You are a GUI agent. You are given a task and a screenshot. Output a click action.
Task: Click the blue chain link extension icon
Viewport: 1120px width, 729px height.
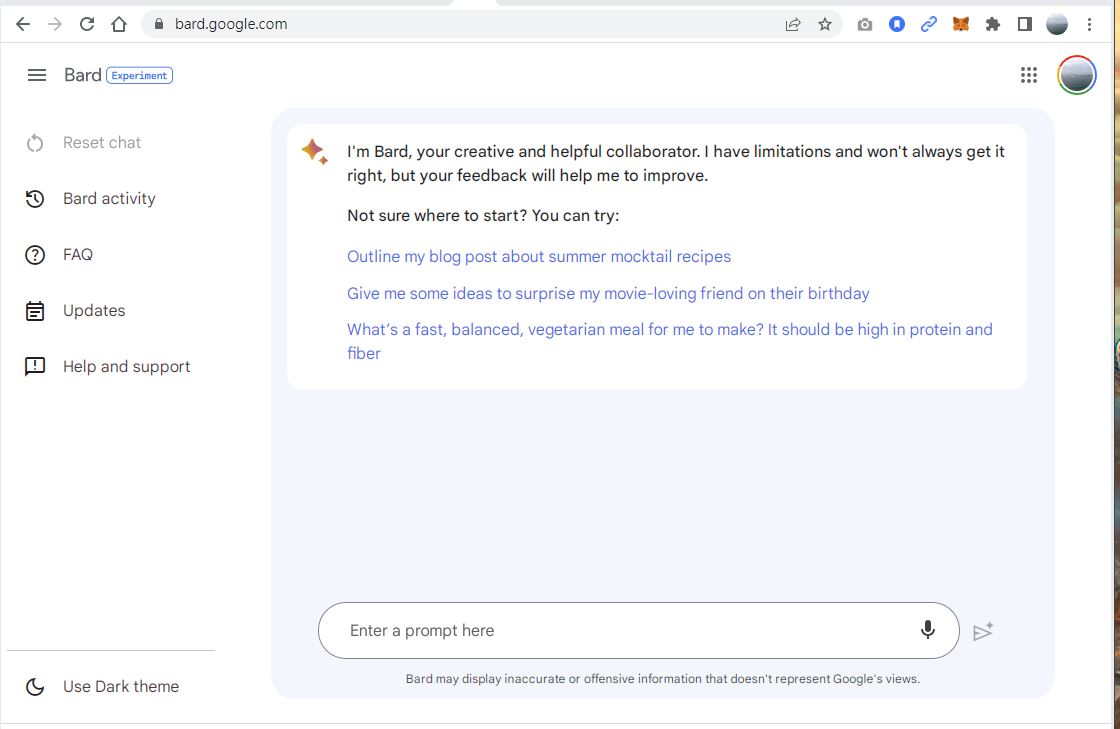[929, 24]
